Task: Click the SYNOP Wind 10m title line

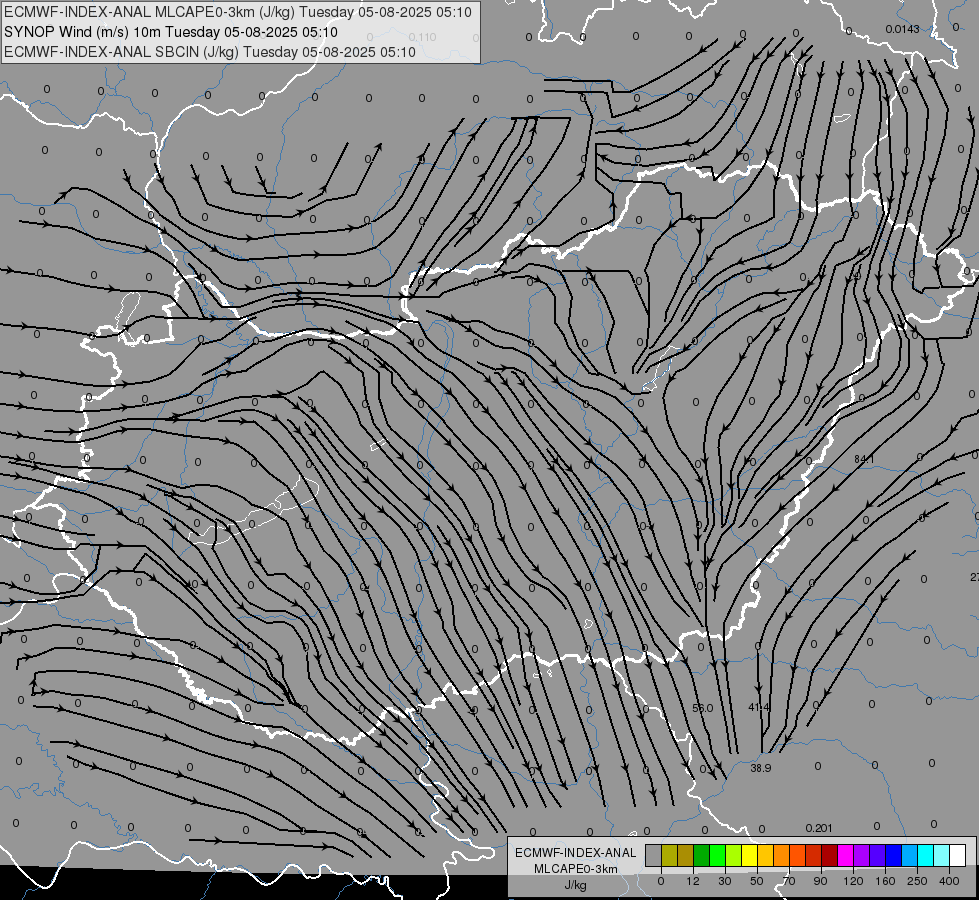Action: coord(170,32)
